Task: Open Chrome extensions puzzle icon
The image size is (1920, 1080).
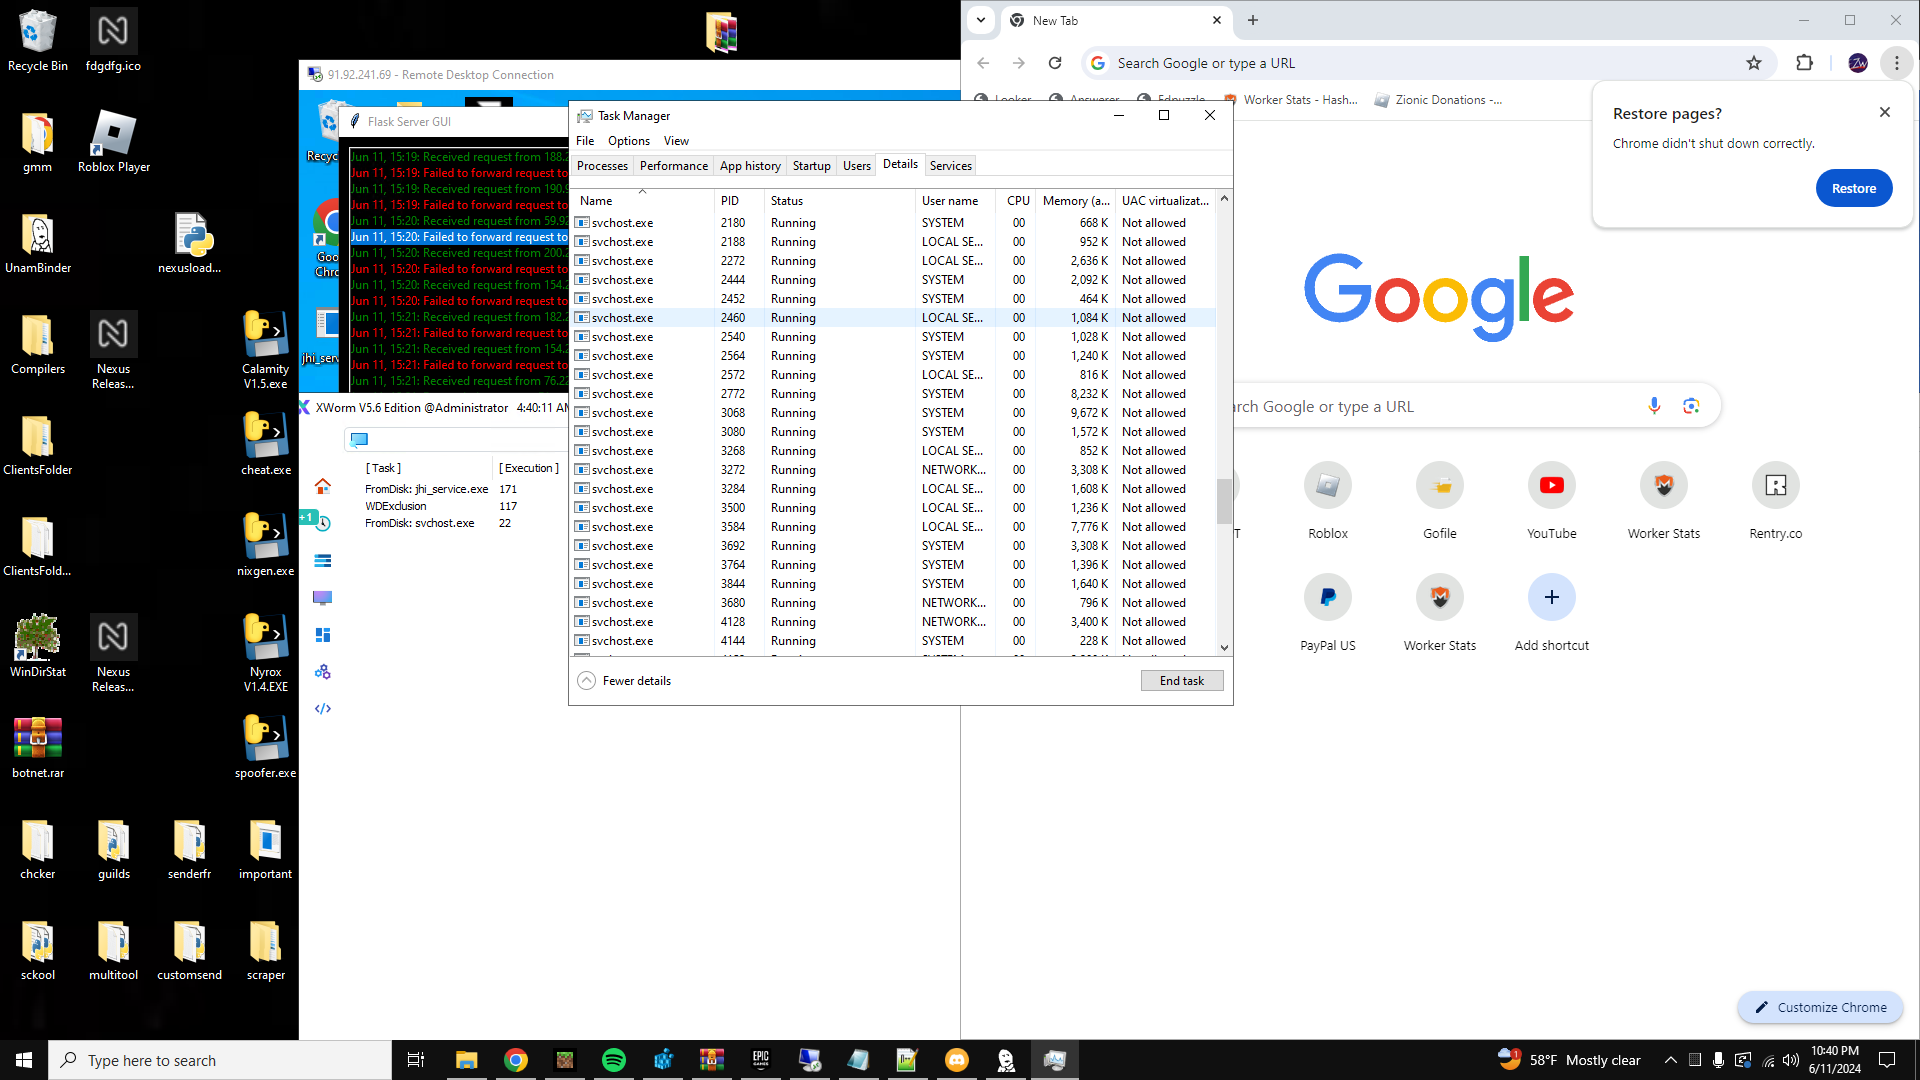Action: (1804, 63)
